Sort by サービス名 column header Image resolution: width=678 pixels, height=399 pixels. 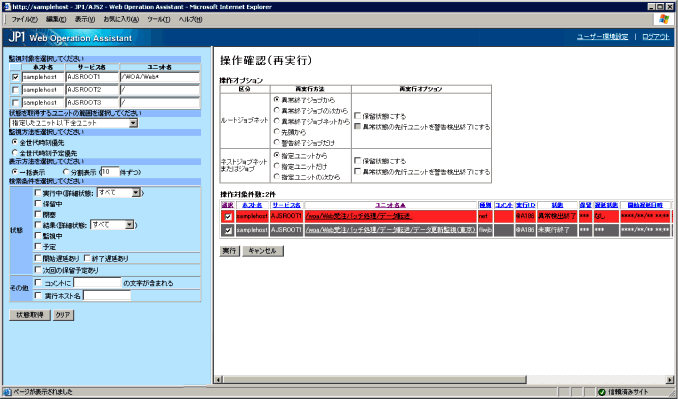(287, 205)
